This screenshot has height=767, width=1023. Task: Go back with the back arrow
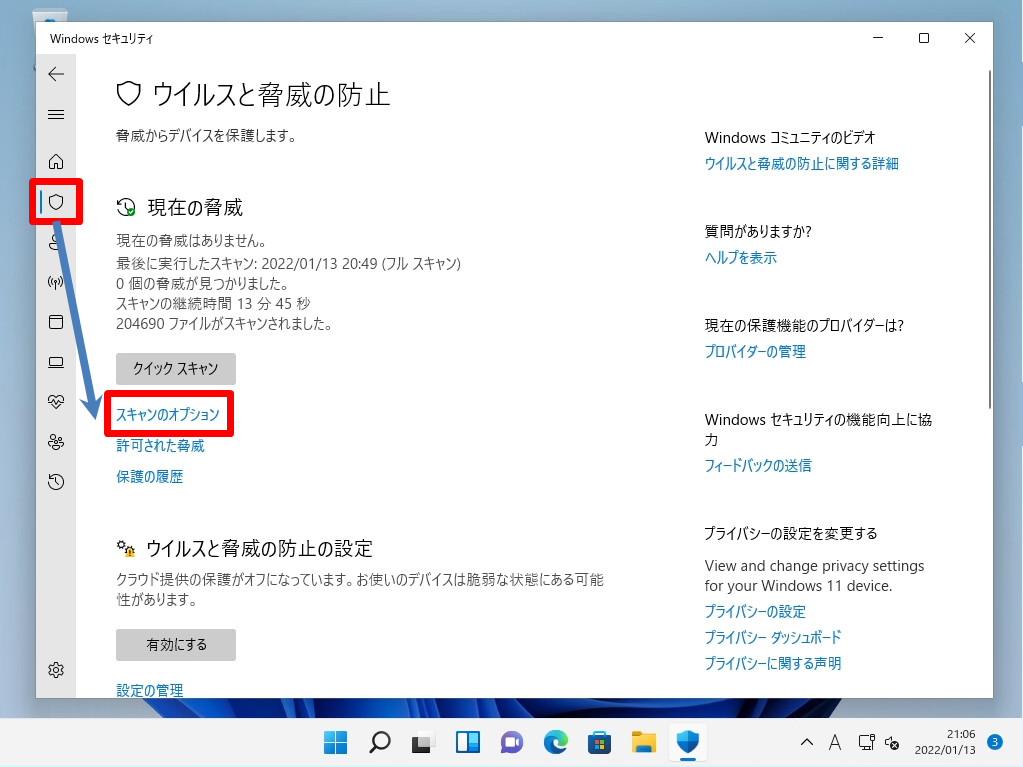pos(56,74)
